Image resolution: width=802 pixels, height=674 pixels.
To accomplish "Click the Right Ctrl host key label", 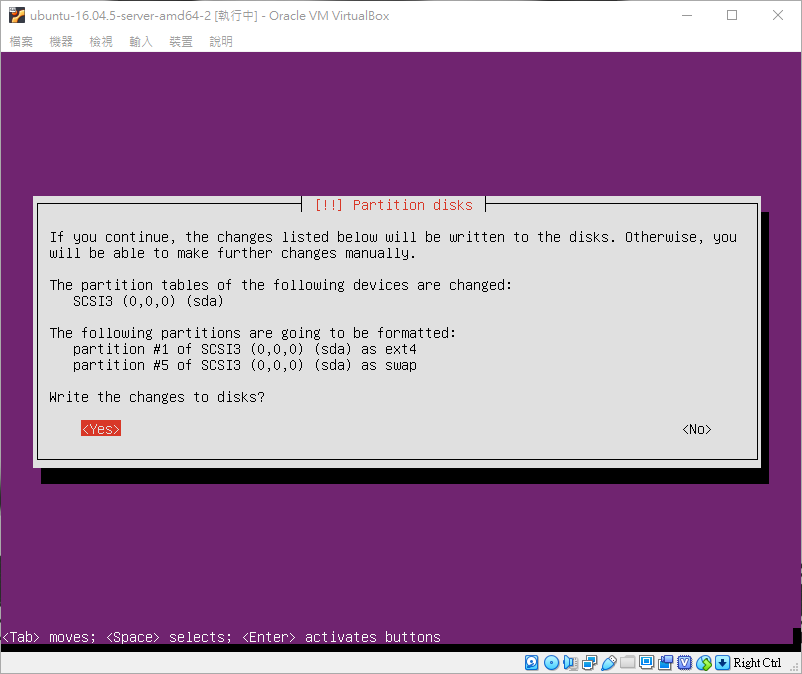I will click(757, 663).
